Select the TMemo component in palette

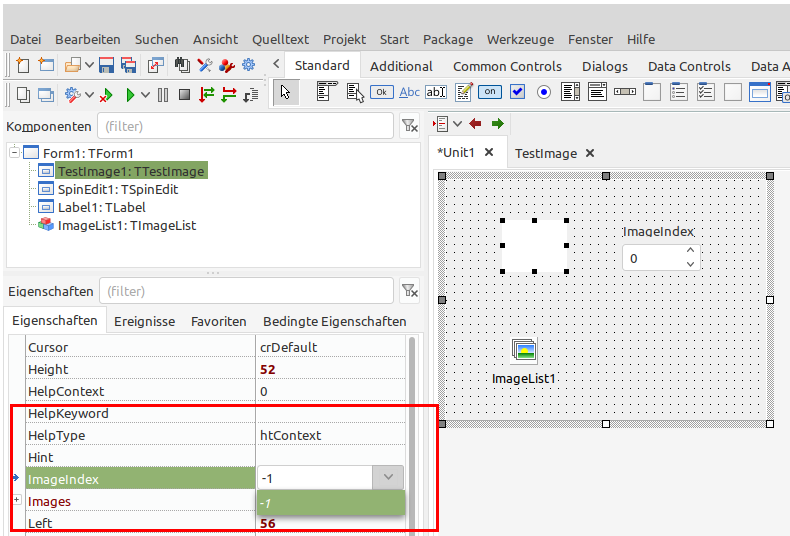click(x=464, y=92)
